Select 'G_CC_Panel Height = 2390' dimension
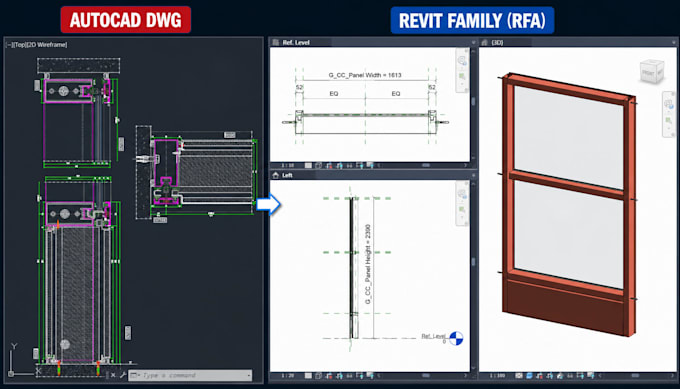The height and width of the screenshot is (389, 680). coord(368,264)
